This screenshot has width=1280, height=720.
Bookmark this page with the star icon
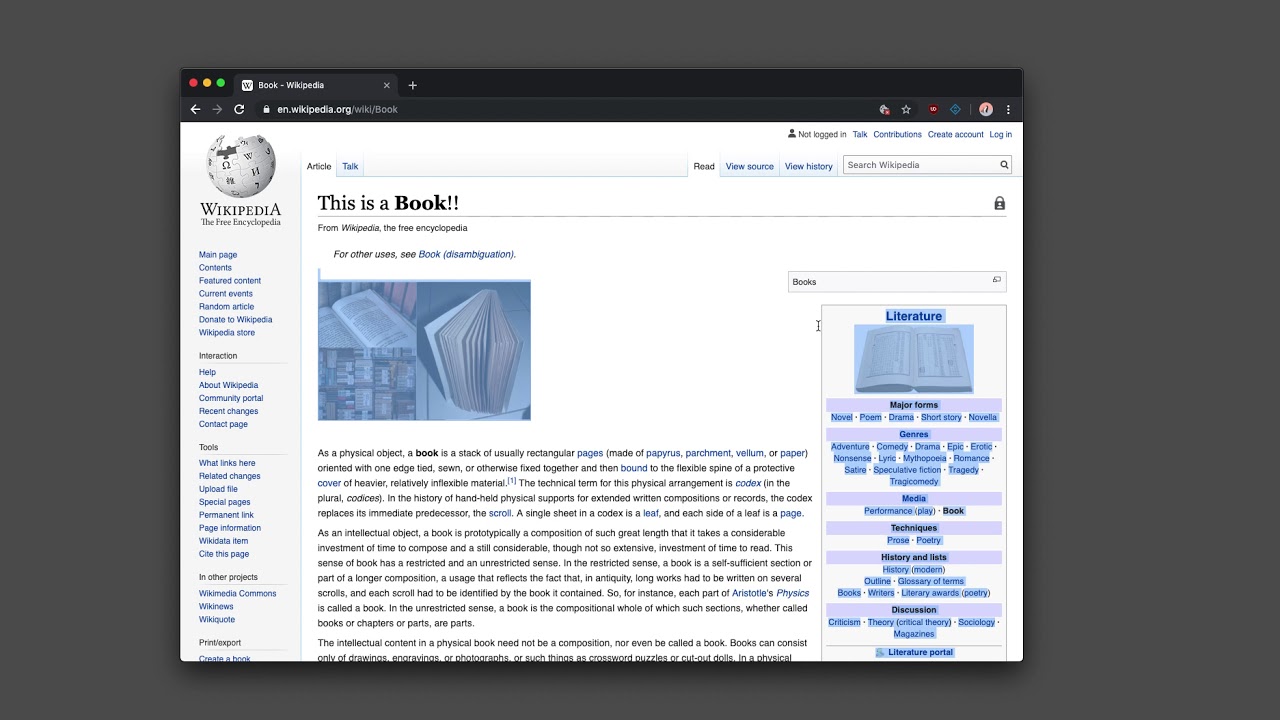pos(906,109)
